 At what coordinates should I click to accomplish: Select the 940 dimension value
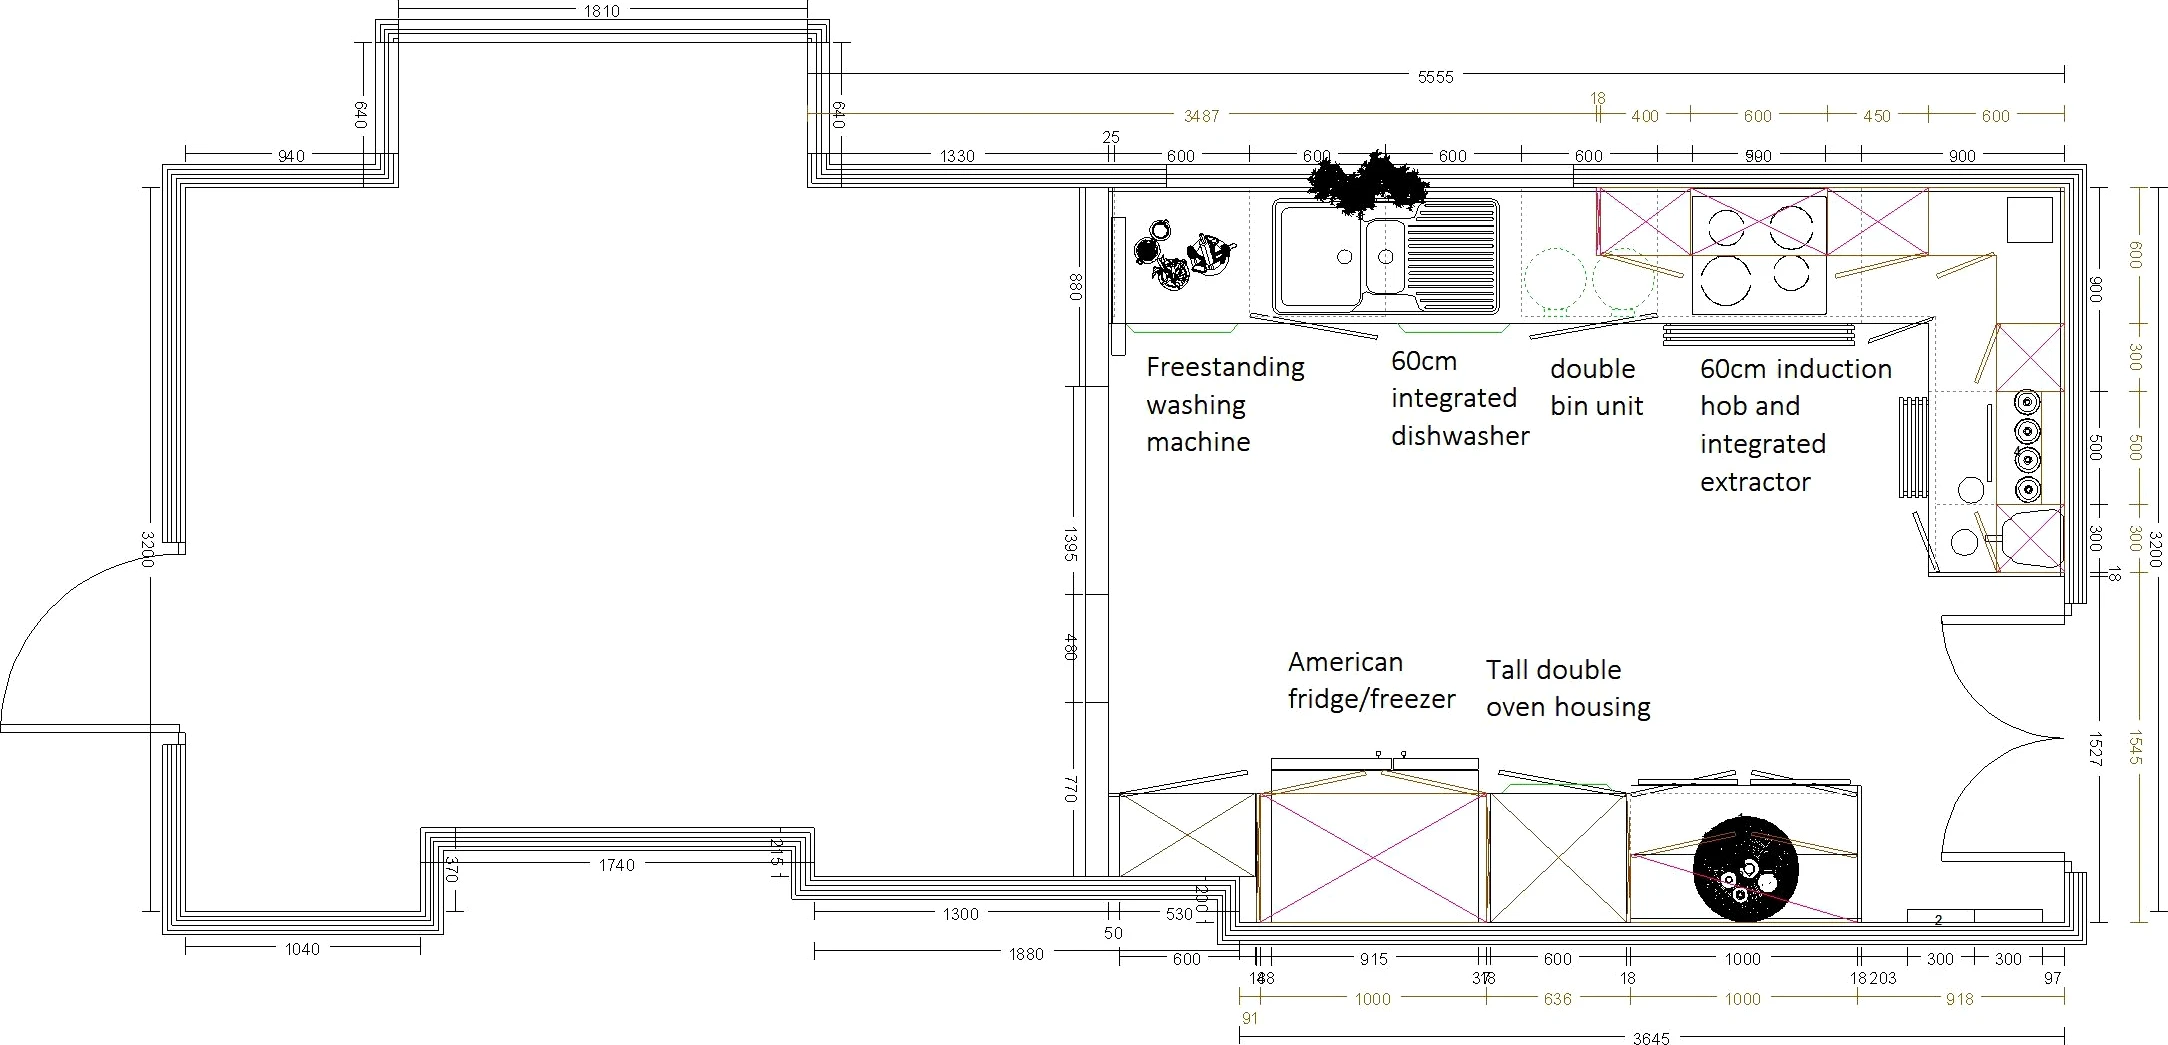(x=291, y=156)
